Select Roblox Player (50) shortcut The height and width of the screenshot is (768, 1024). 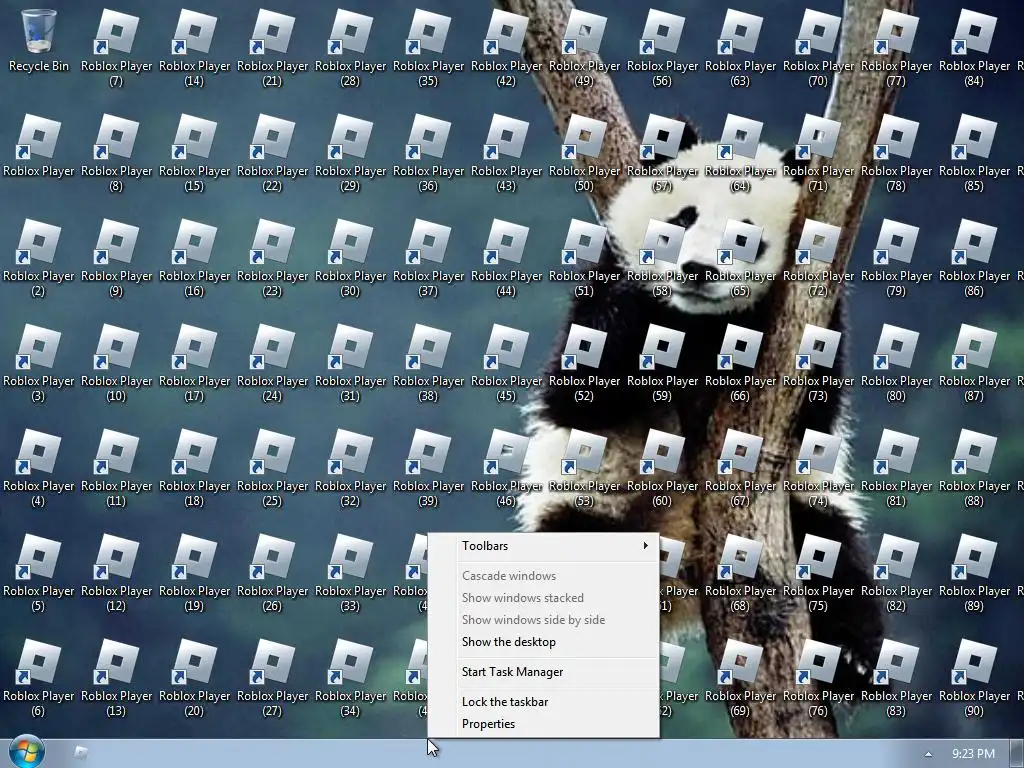pyautogui.click(x=584, y=152)
